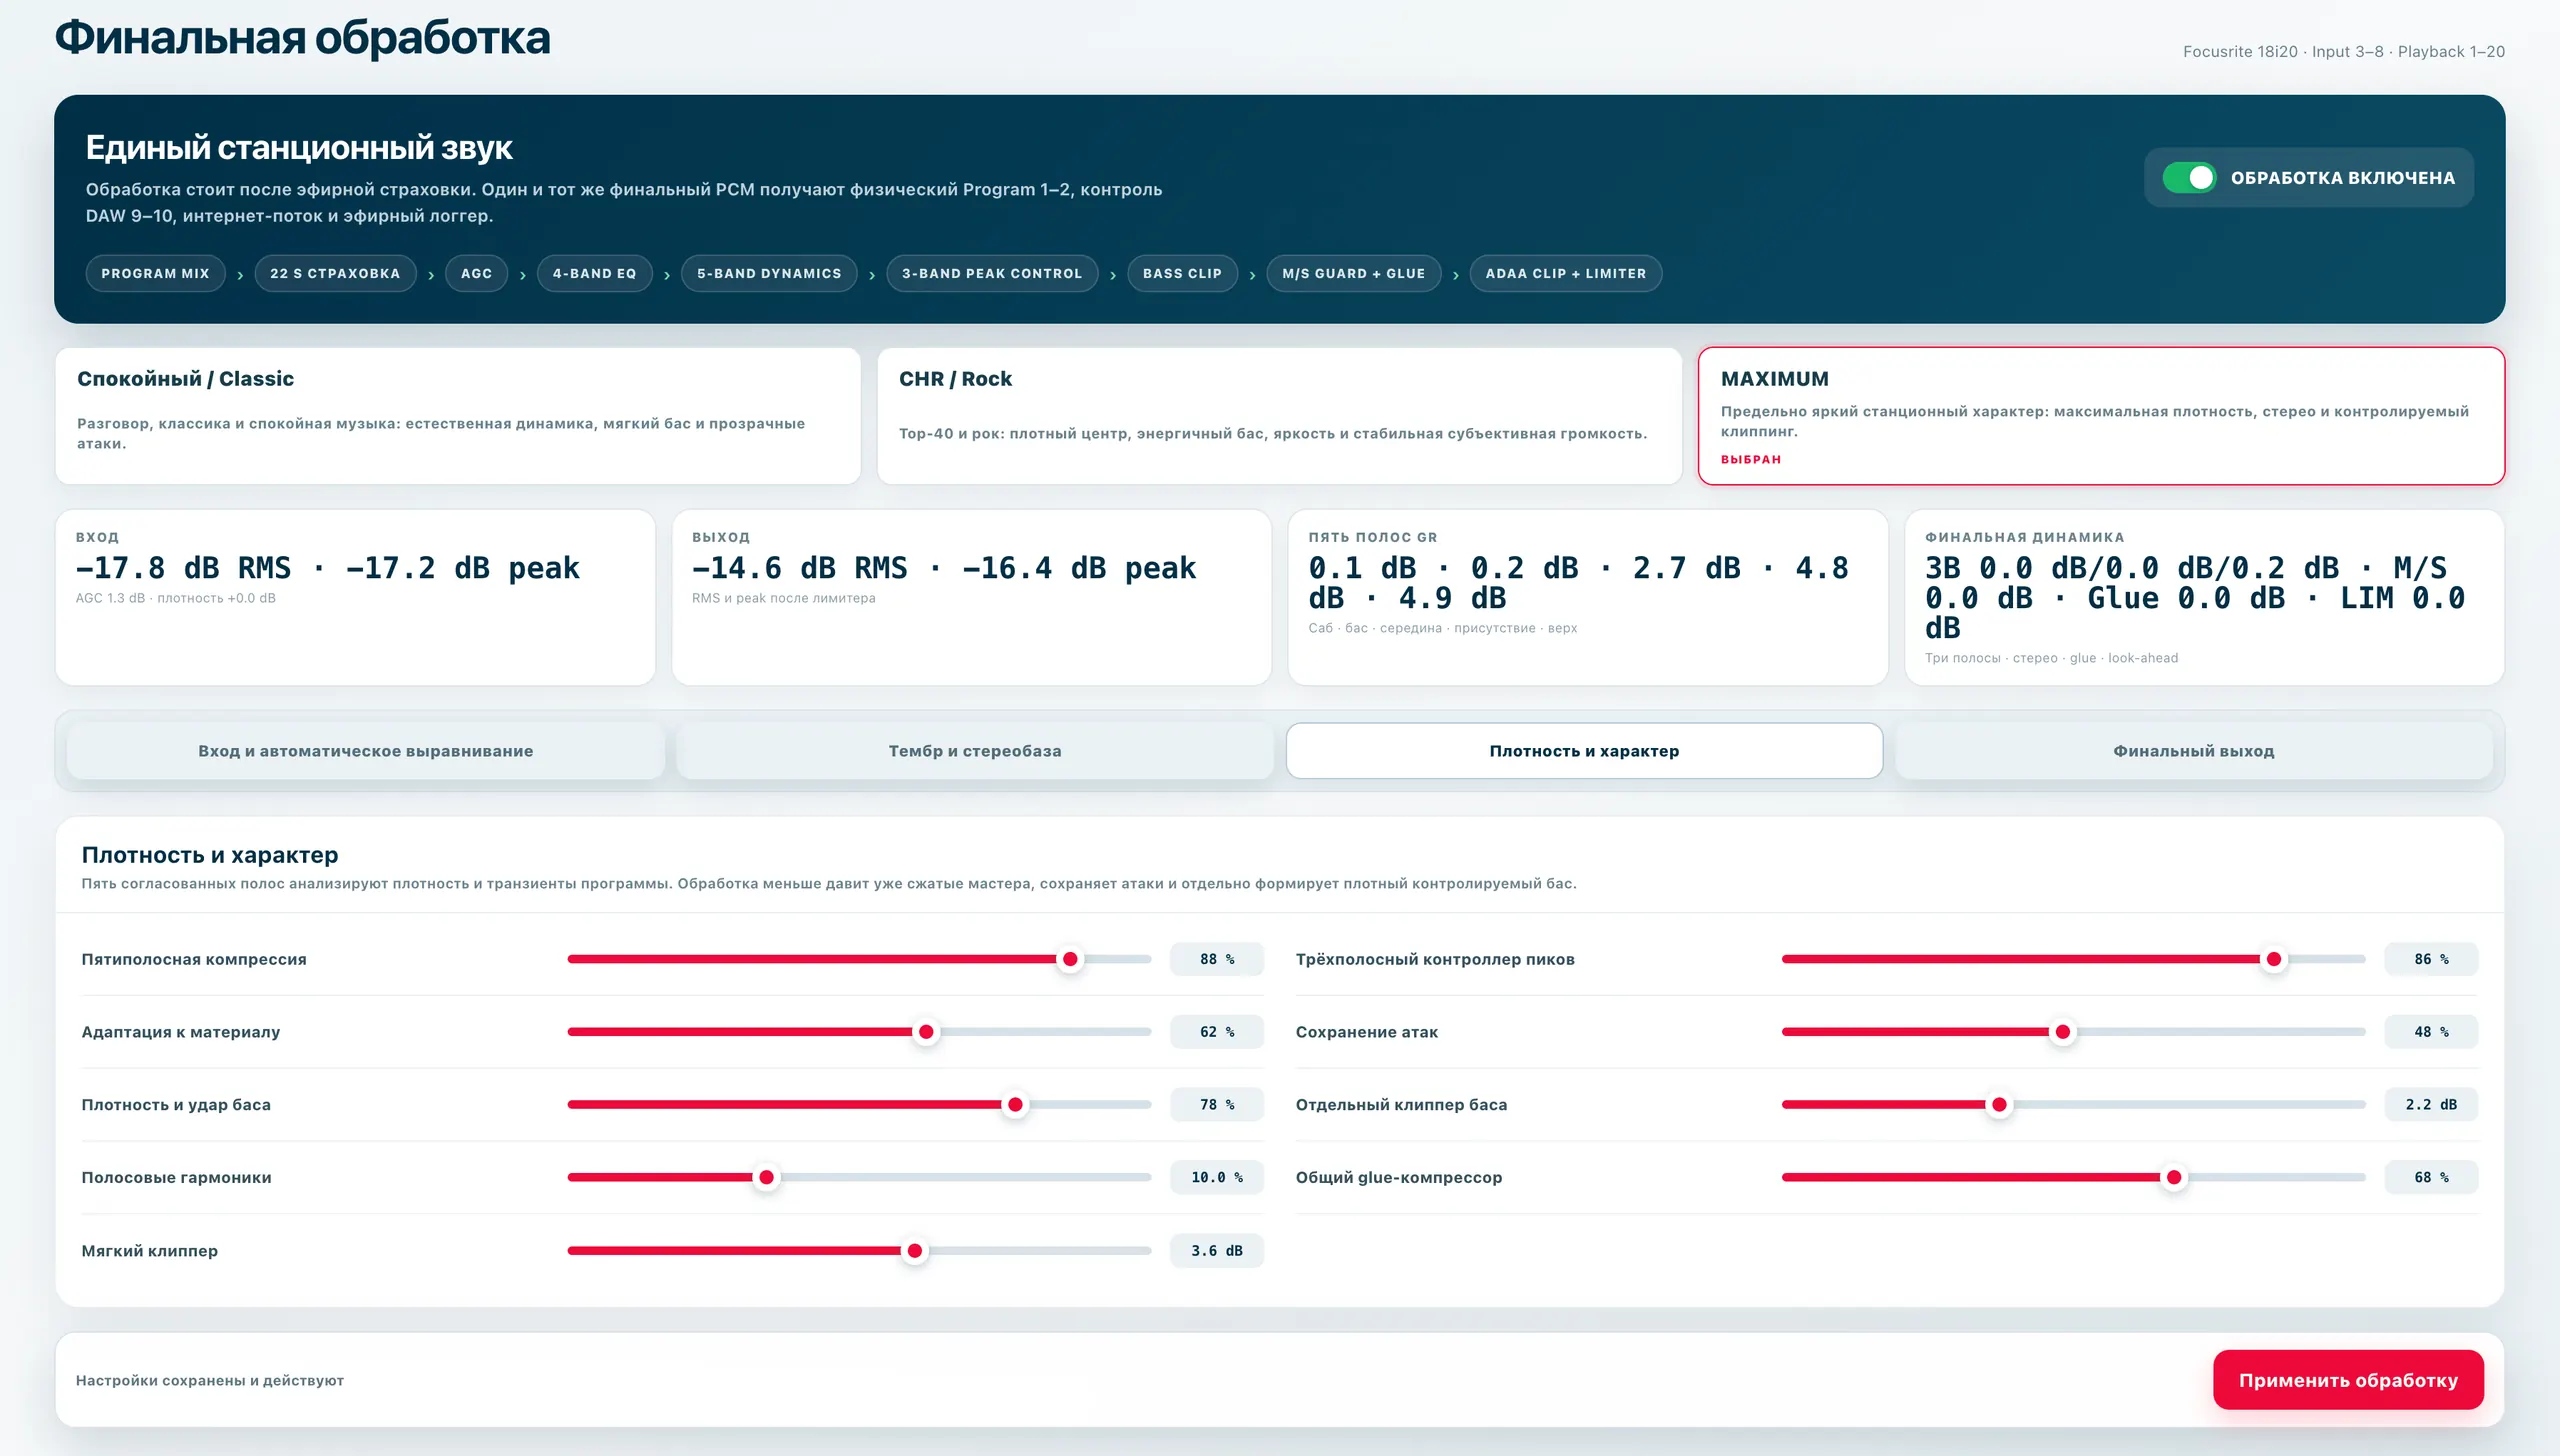The height and width of the screenshot is (1456, 2560).
Task: Open the Вход и автоматическое выравнивание tab
Action: 366,751
